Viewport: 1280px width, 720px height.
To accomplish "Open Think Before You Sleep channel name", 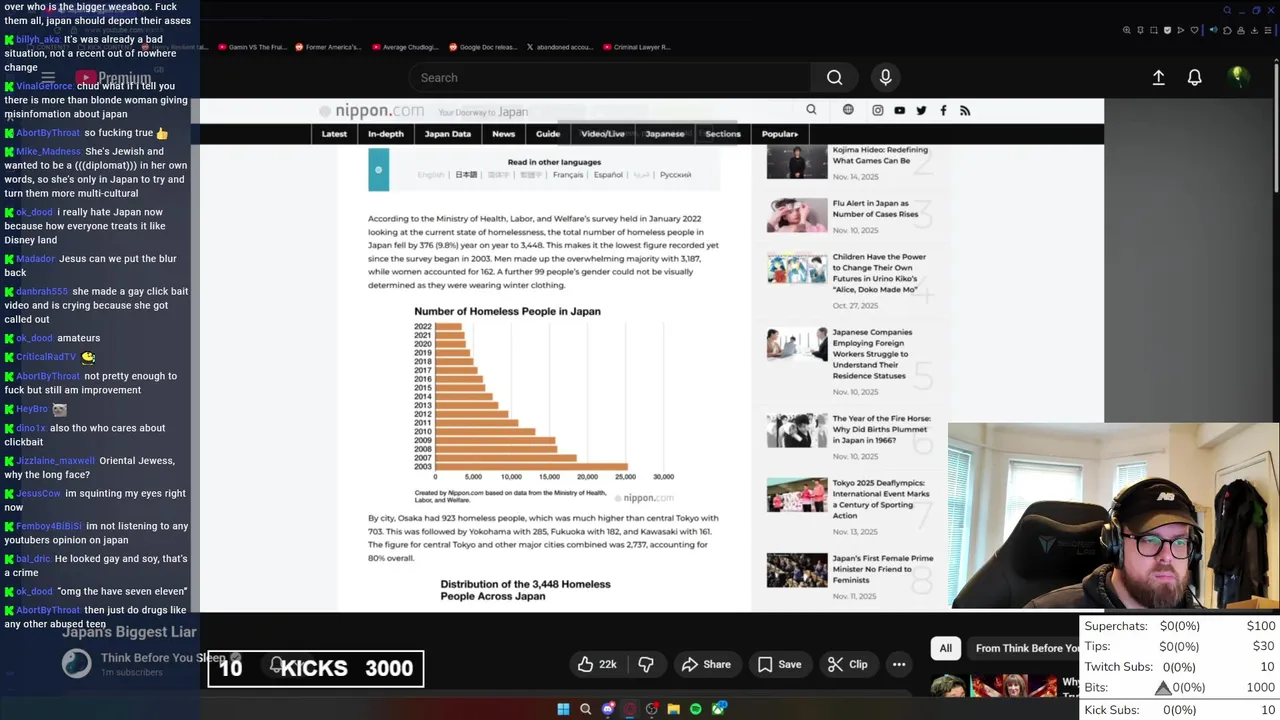I will pos(163,657).
